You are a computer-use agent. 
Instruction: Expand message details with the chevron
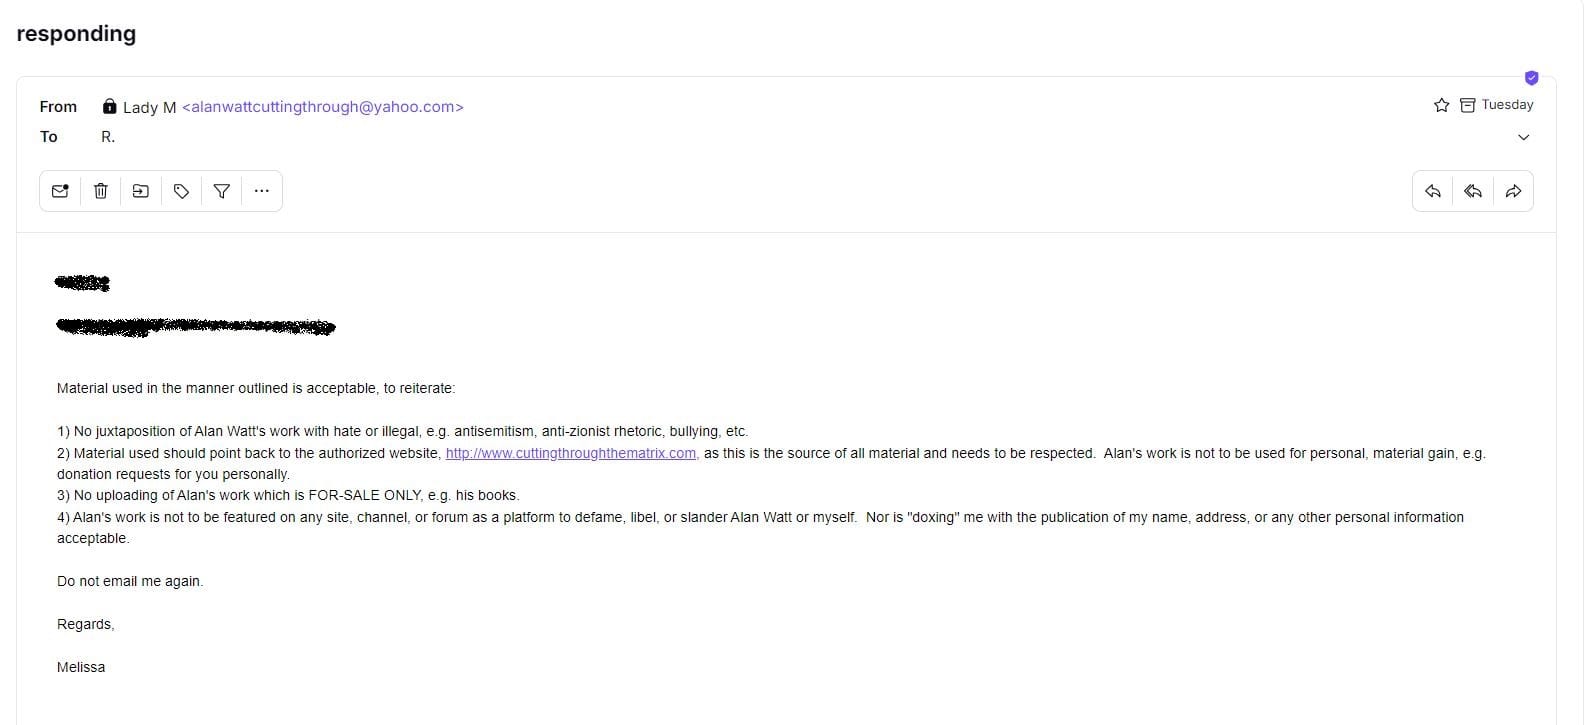click(x=1524, y=137)
